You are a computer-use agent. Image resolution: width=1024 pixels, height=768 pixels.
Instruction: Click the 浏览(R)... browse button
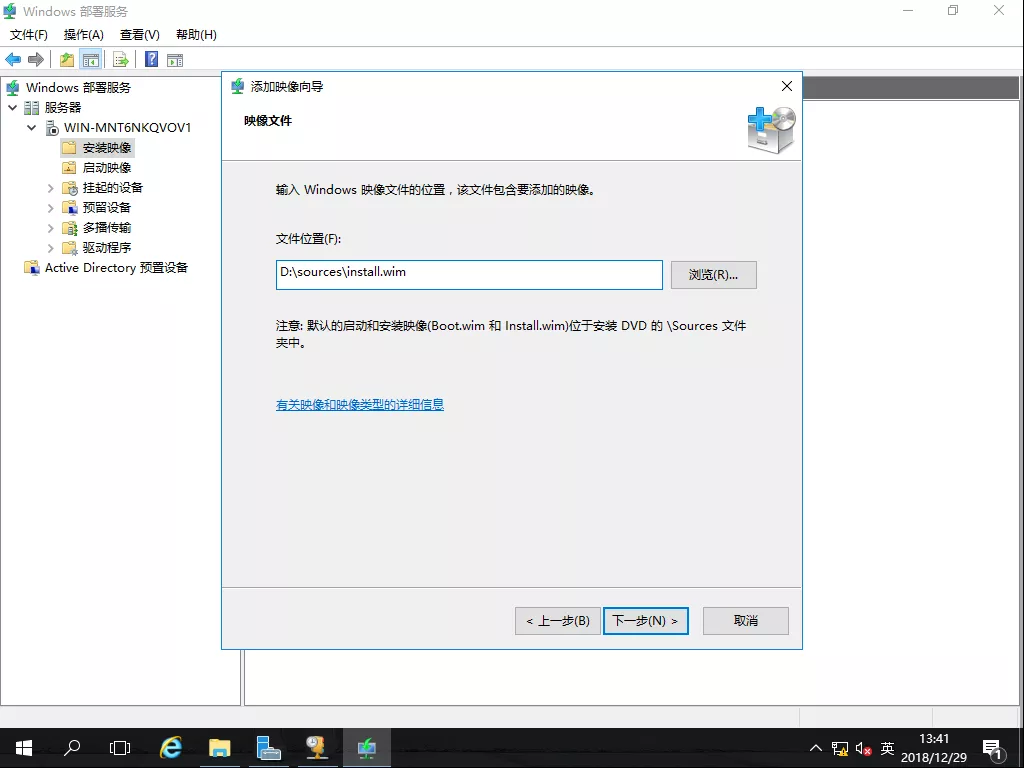point(713,275)
